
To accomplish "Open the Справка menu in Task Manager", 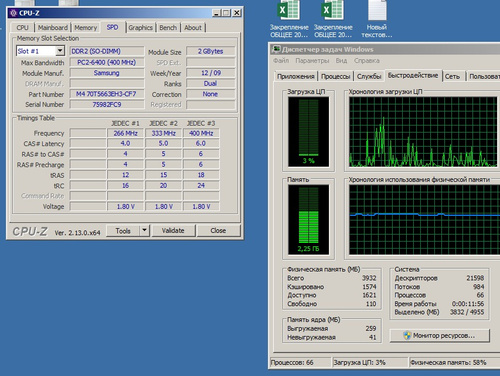I will pyautogui.click(x=367, y=61).
